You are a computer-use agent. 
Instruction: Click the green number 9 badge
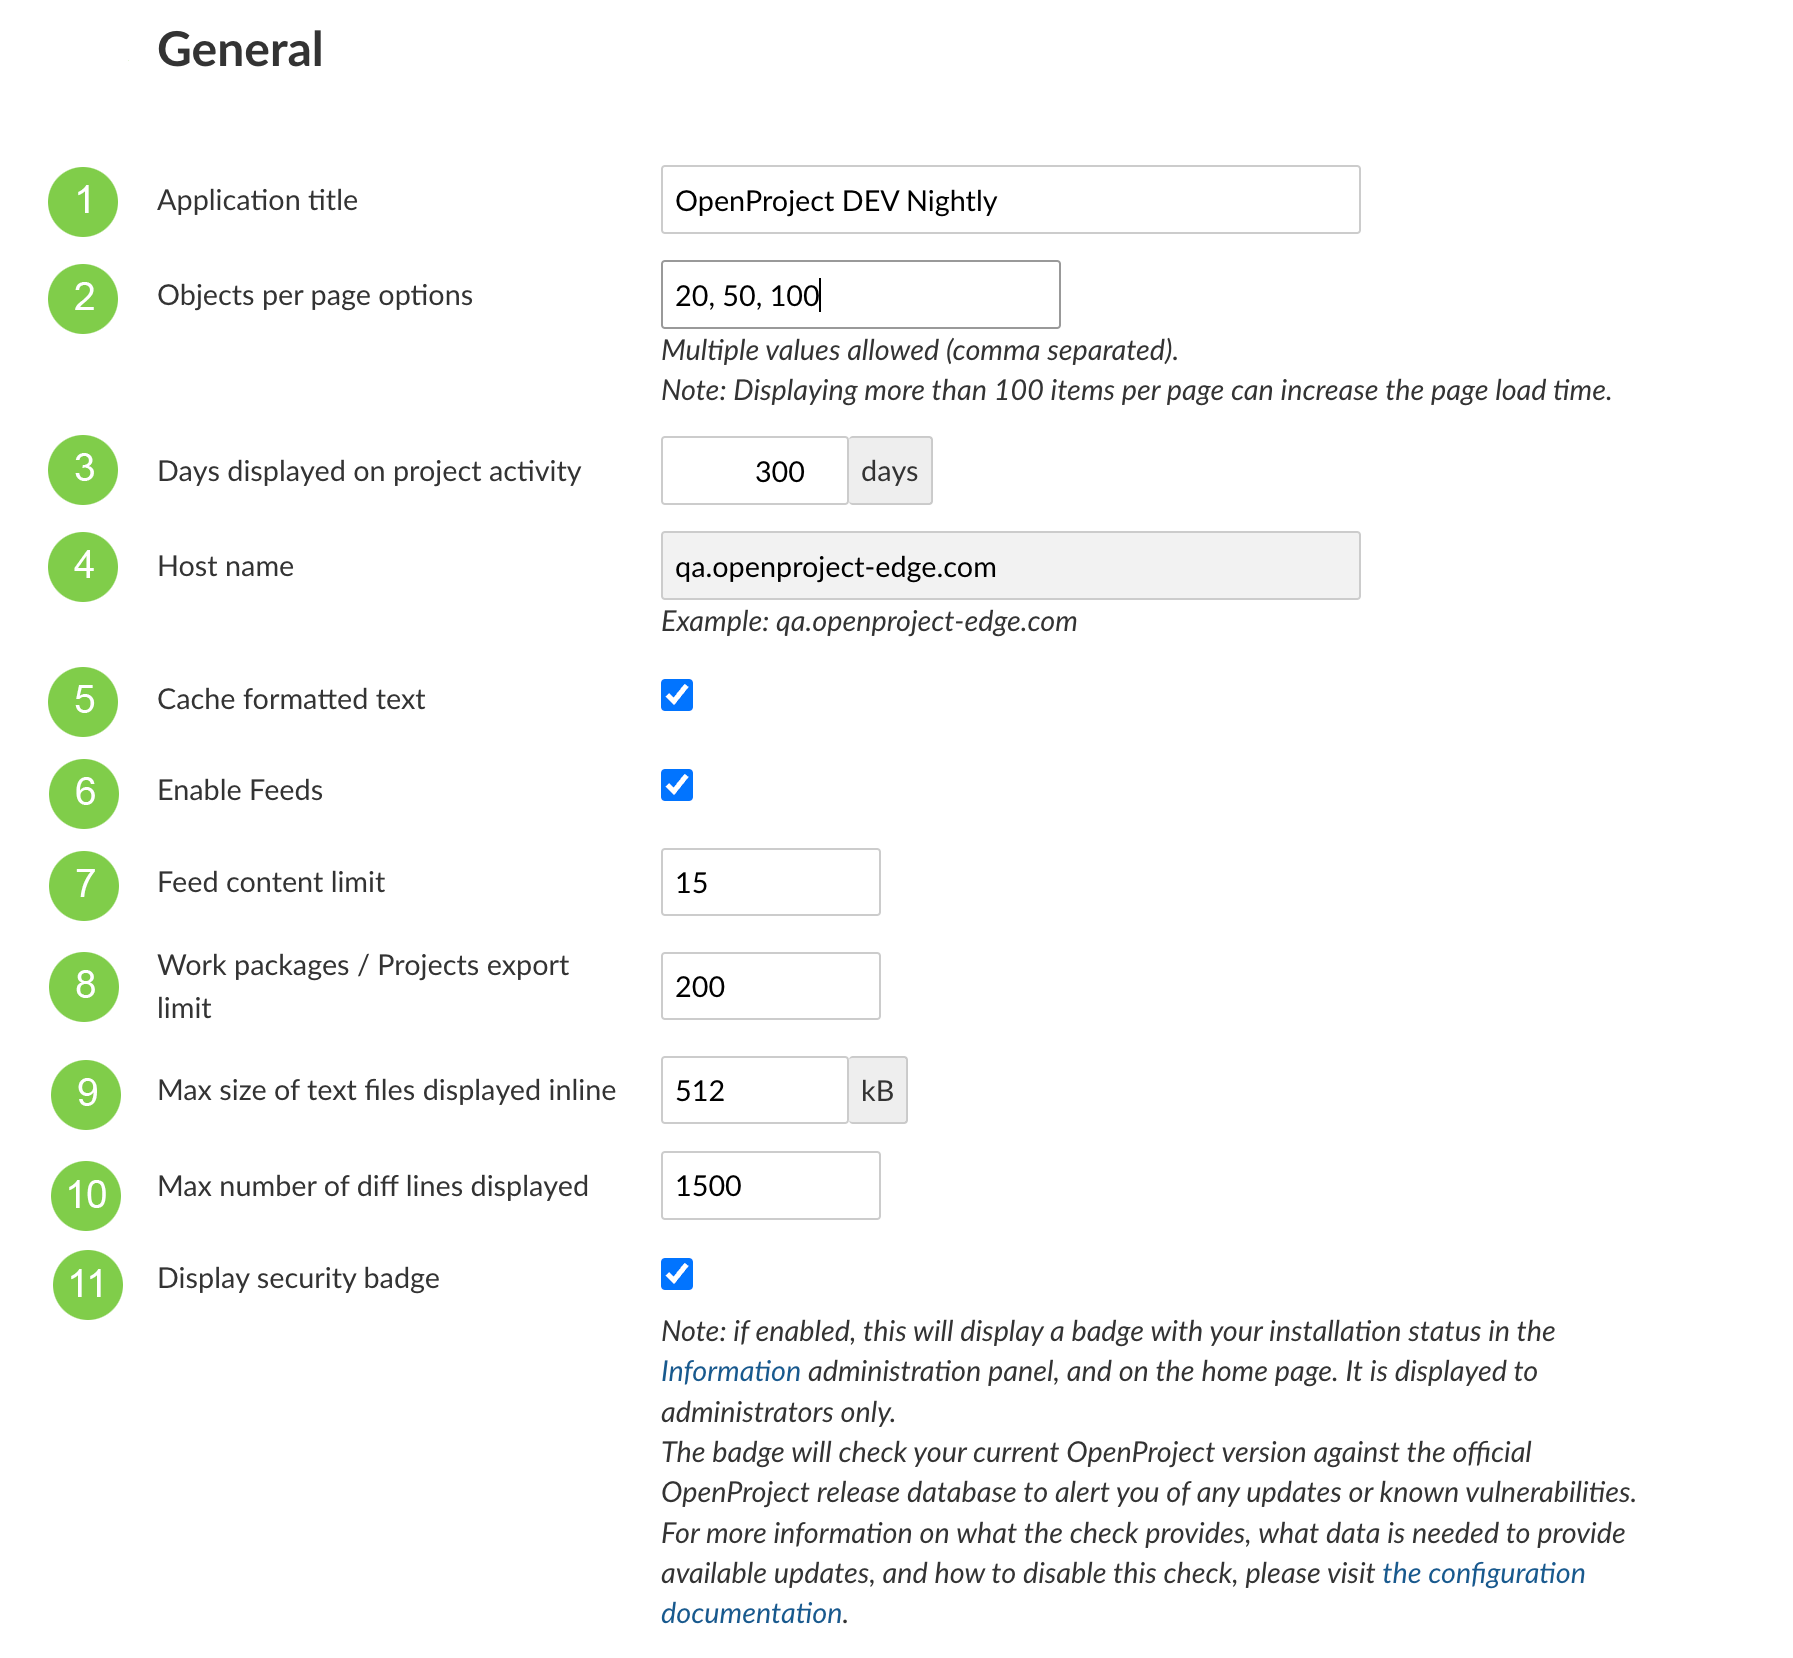[x=86, y=1093]
